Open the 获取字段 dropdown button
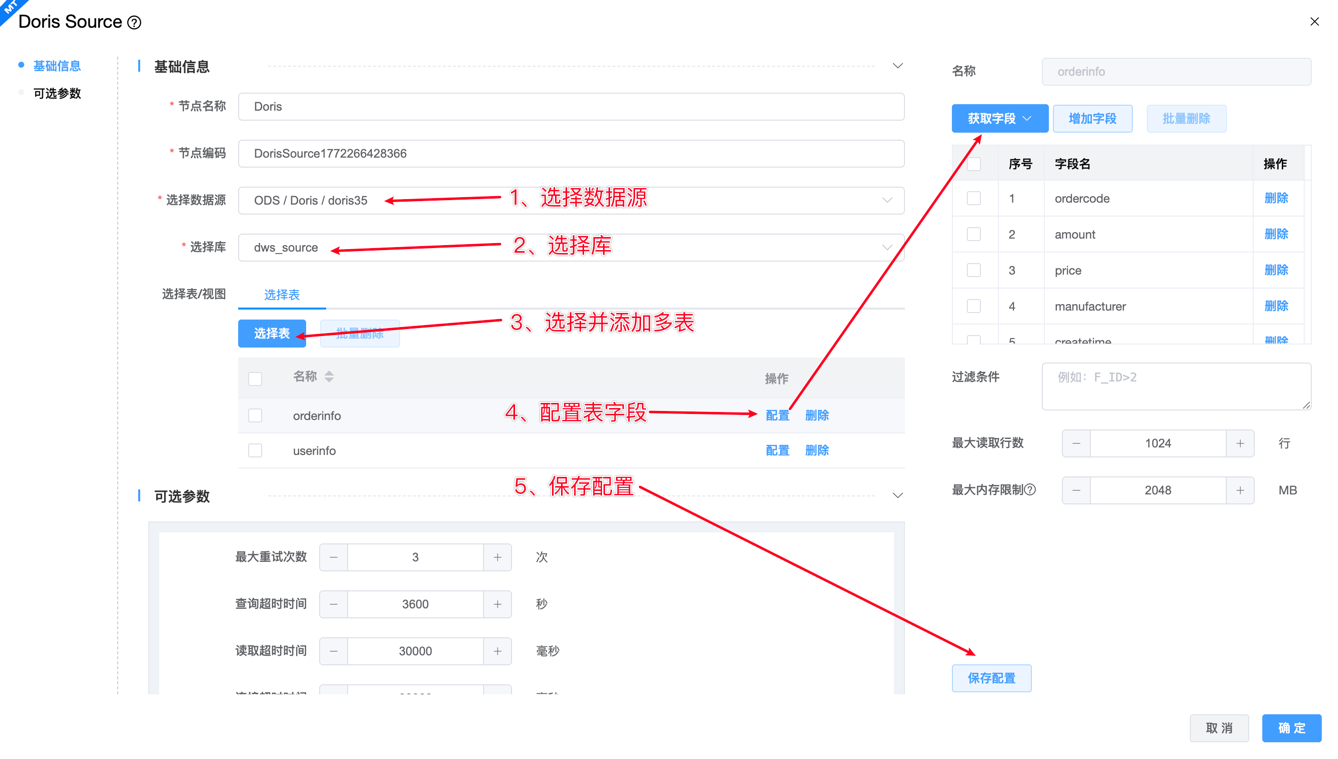The height and width of the screenshot is (759, 1338). tap(999, 119)
